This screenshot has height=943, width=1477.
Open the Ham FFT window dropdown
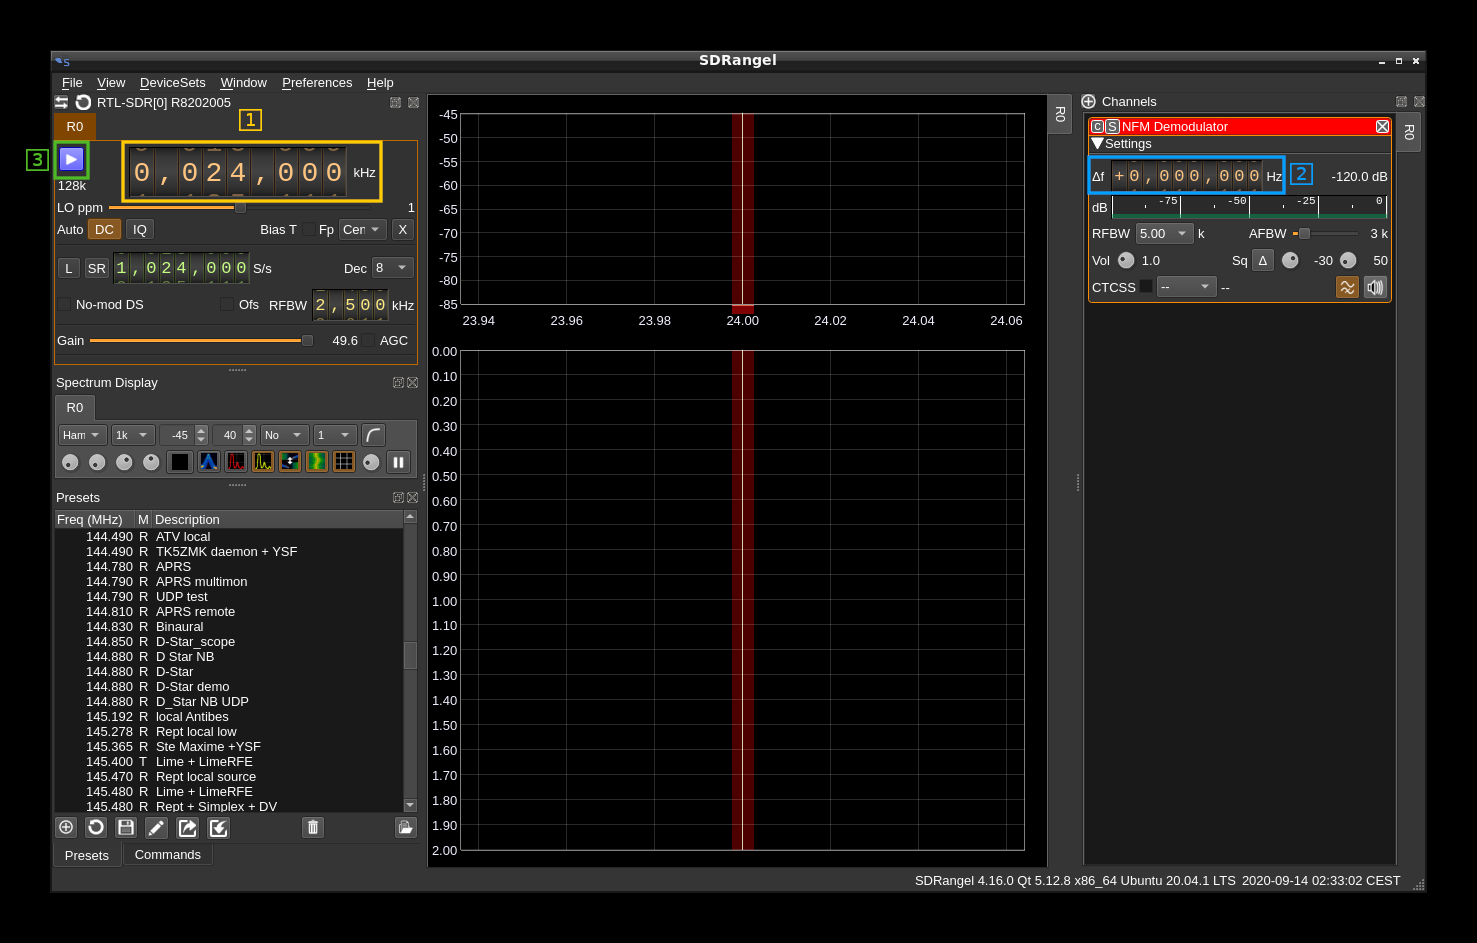point(82,435)
